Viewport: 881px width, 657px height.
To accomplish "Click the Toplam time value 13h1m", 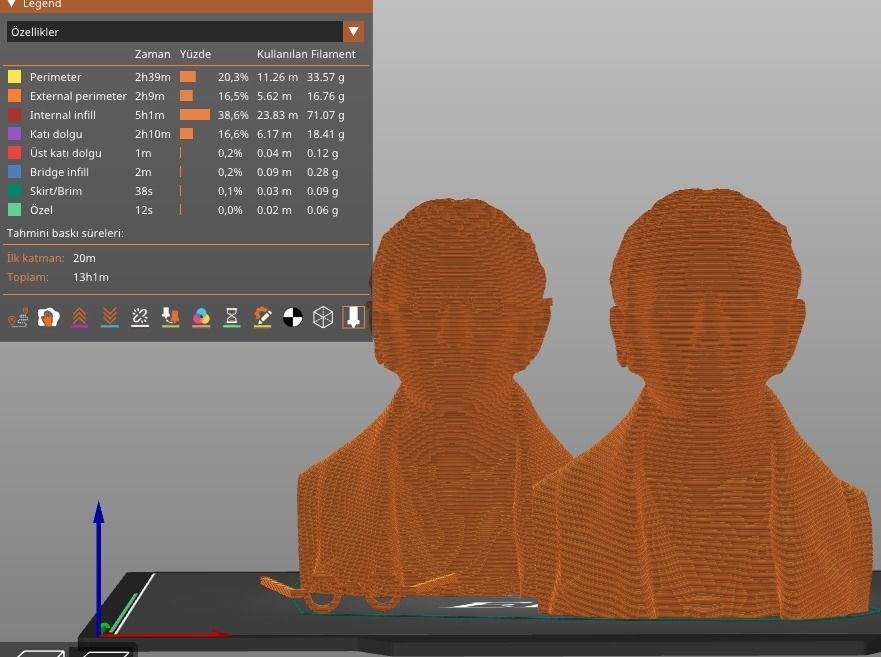I will 90,277.
